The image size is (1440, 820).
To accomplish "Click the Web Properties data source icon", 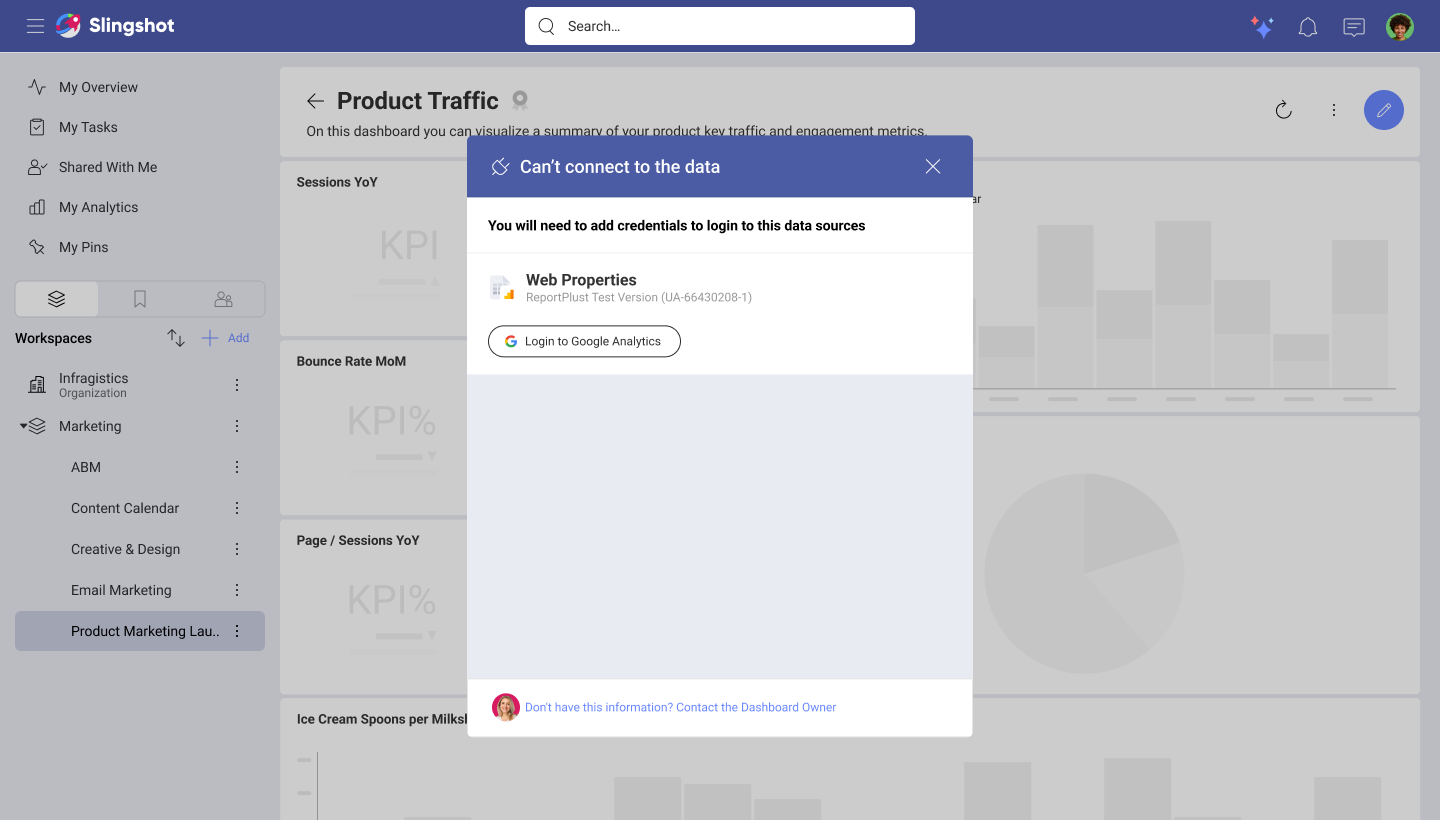I will pyautogui.click(x=502, y=288).
